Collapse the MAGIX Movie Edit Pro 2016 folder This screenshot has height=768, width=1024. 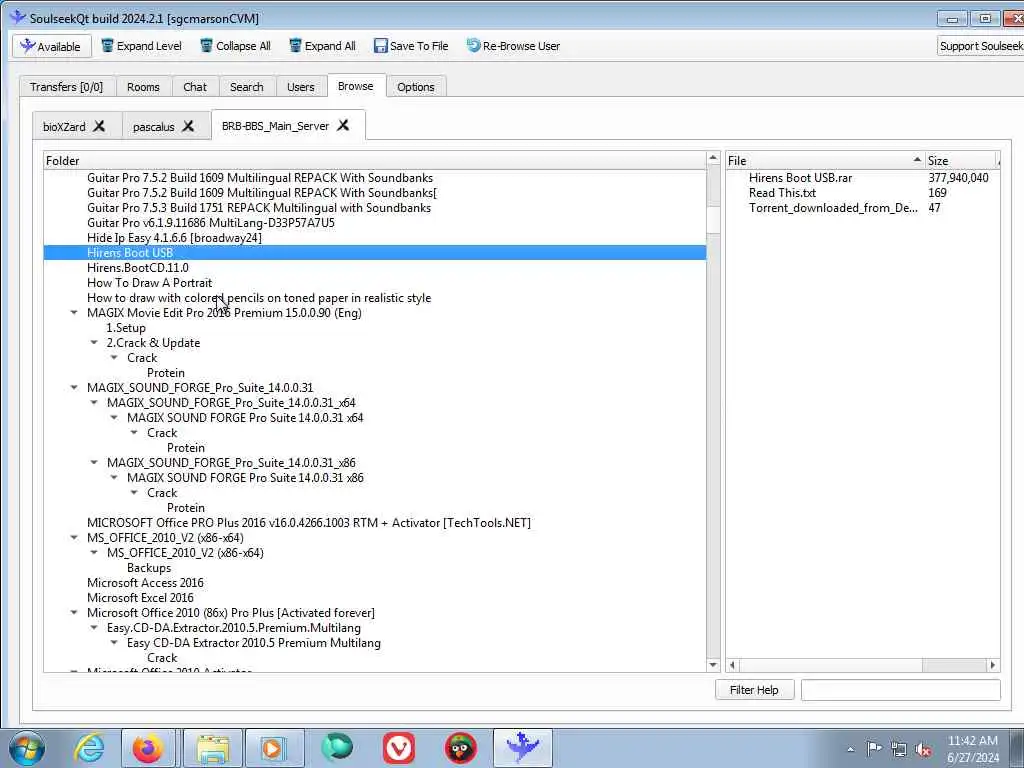click(x=74, y=313)
